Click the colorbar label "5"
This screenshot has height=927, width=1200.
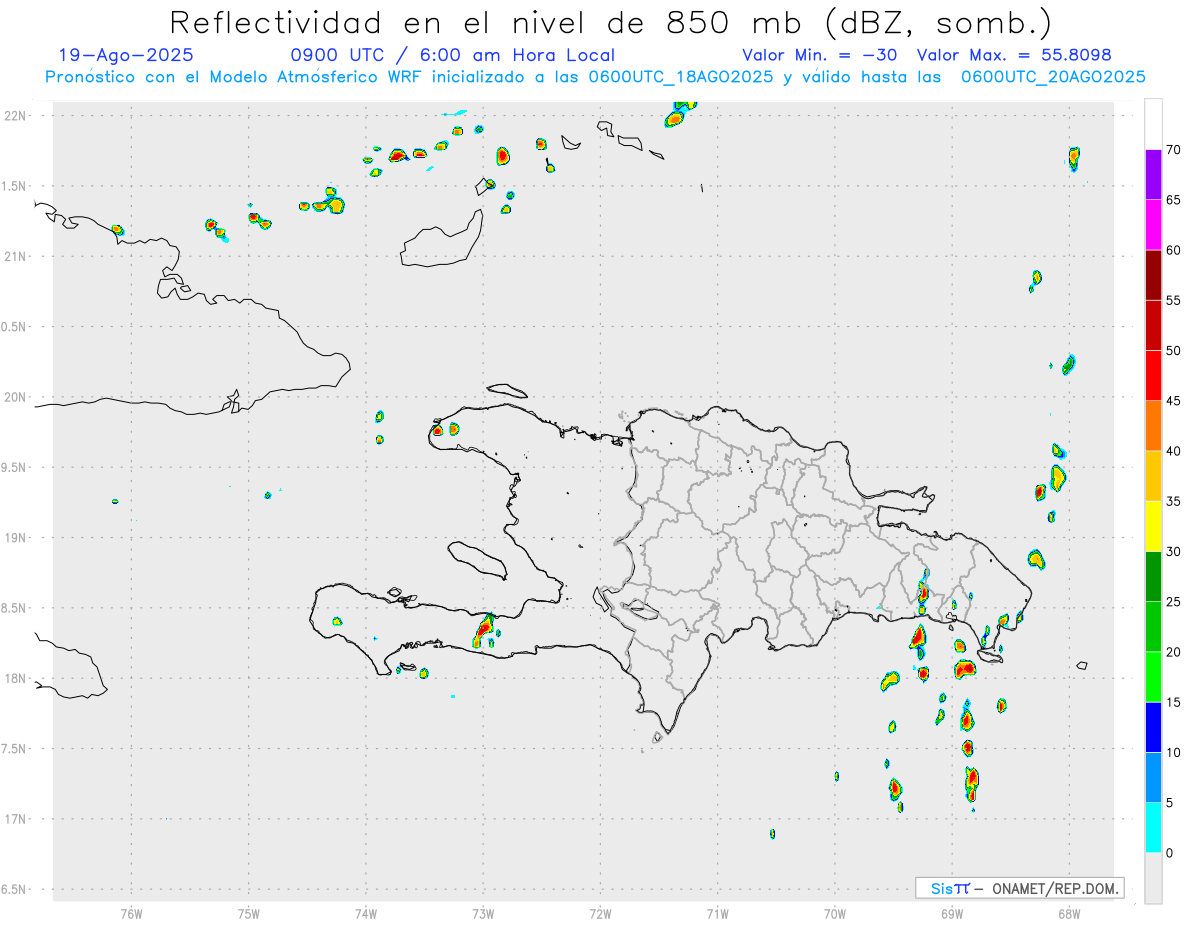pos(1170,803)
